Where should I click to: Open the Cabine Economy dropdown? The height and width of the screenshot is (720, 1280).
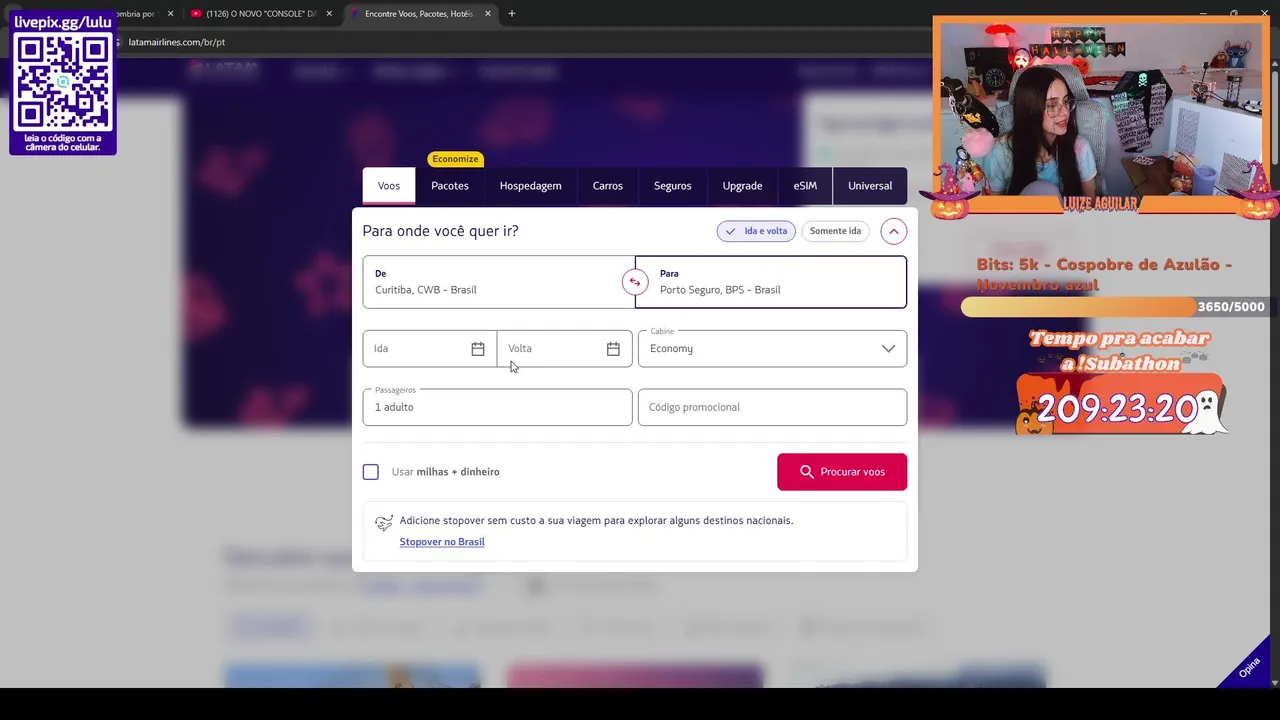(772, 349)
